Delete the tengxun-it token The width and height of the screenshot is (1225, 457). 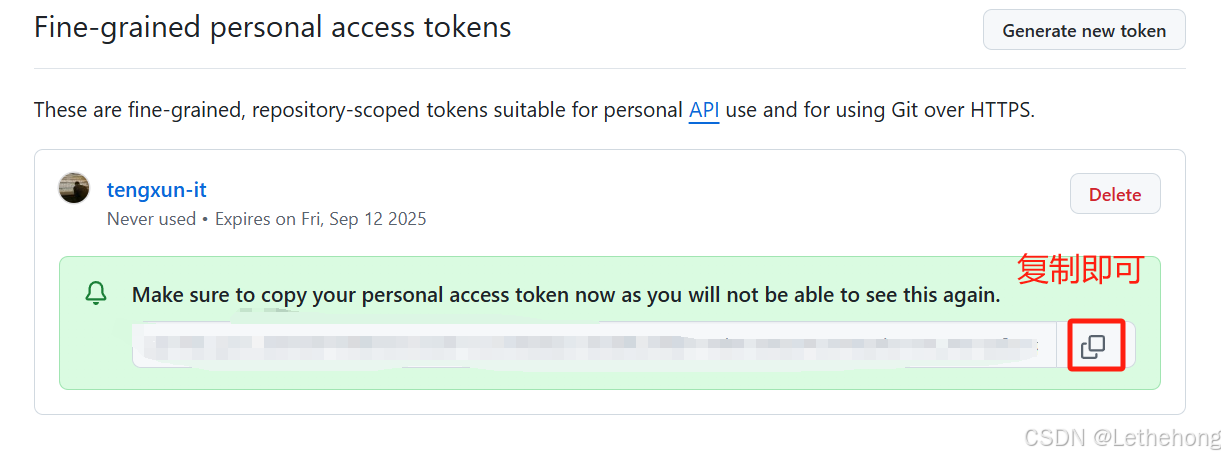pyautogui.click(x=1114, y=194)
